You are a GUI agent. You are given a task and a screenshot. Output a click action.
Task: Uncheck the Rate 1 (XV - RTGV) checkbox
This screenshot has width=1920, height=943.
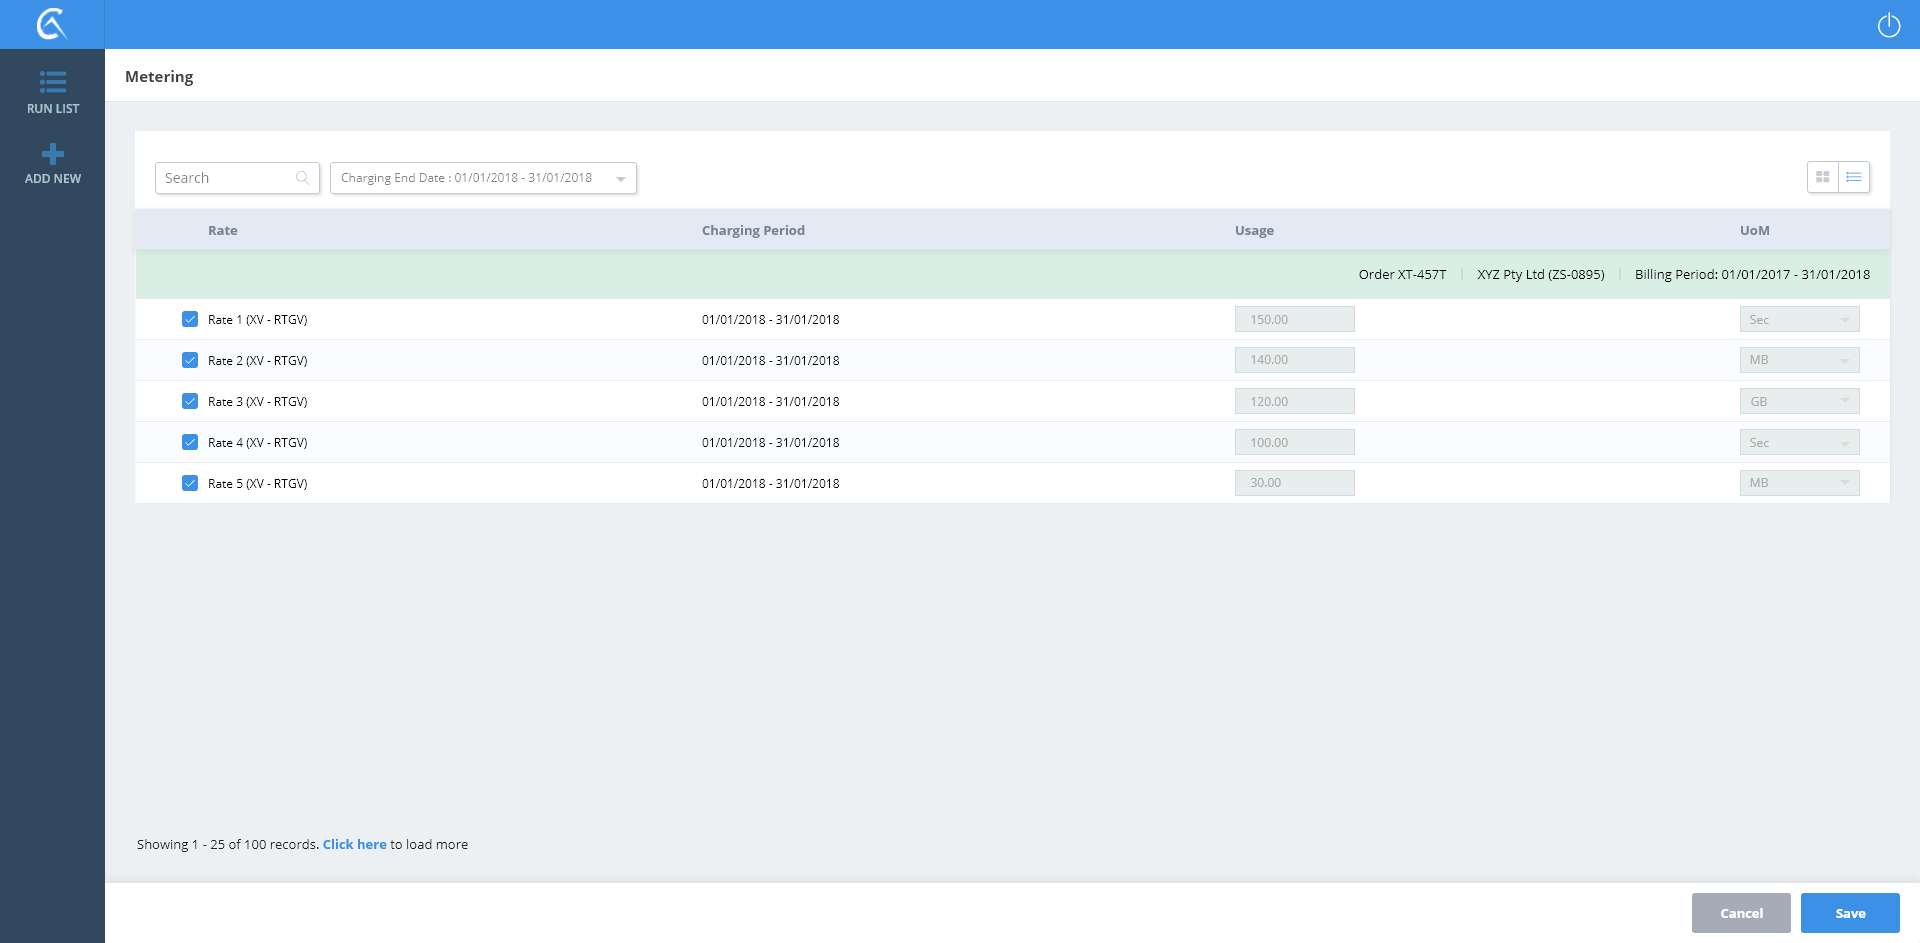coord(190,319)
